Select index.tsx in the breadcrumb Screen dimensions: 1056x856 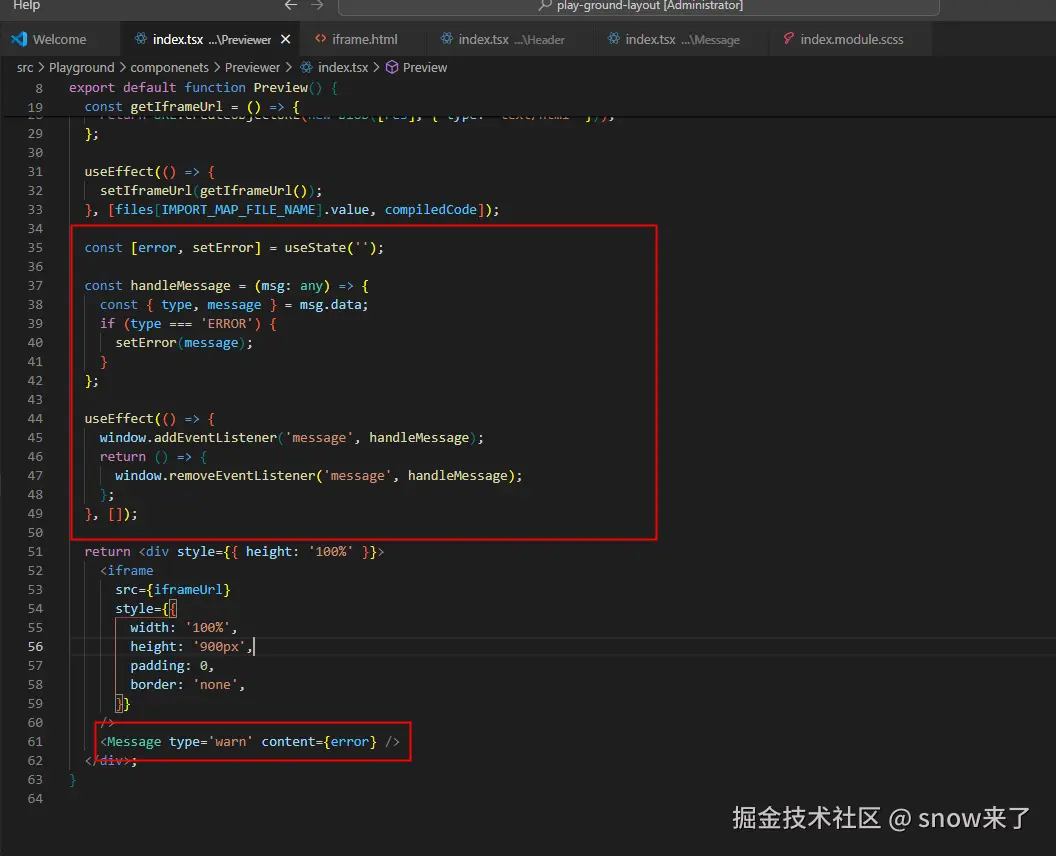343,67
